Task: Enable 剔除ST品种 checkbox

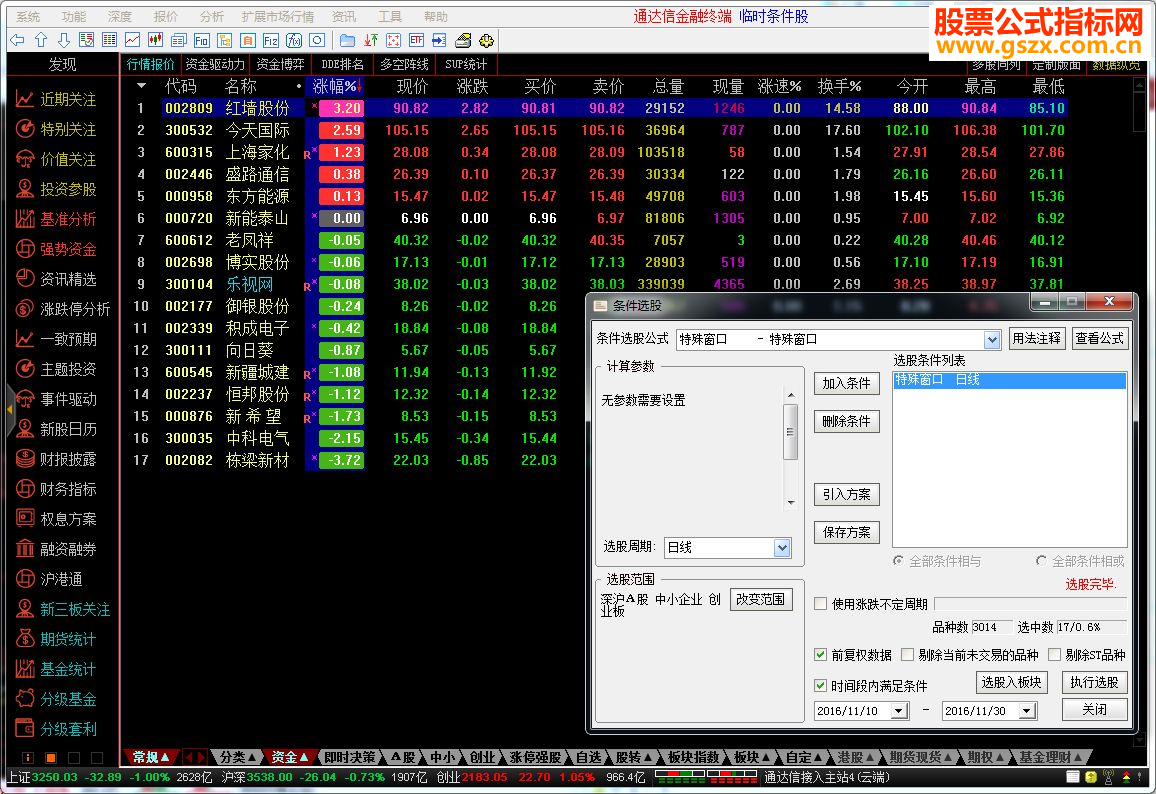Action: [x=1054, y=655]
